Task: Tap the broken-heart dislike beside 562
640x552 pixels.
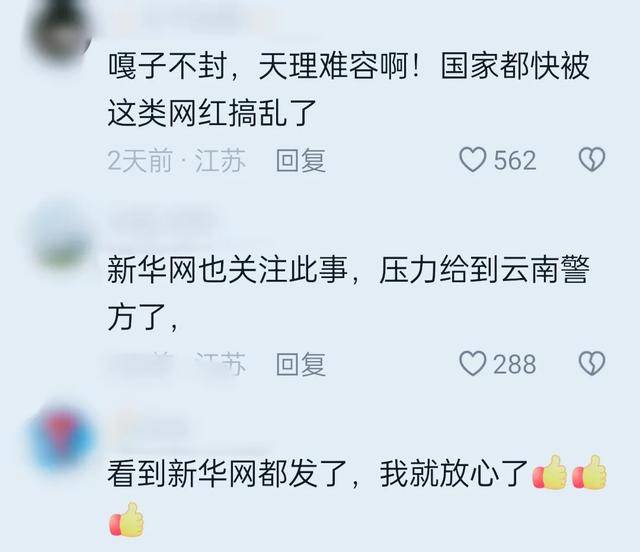Action: (592, 160)
